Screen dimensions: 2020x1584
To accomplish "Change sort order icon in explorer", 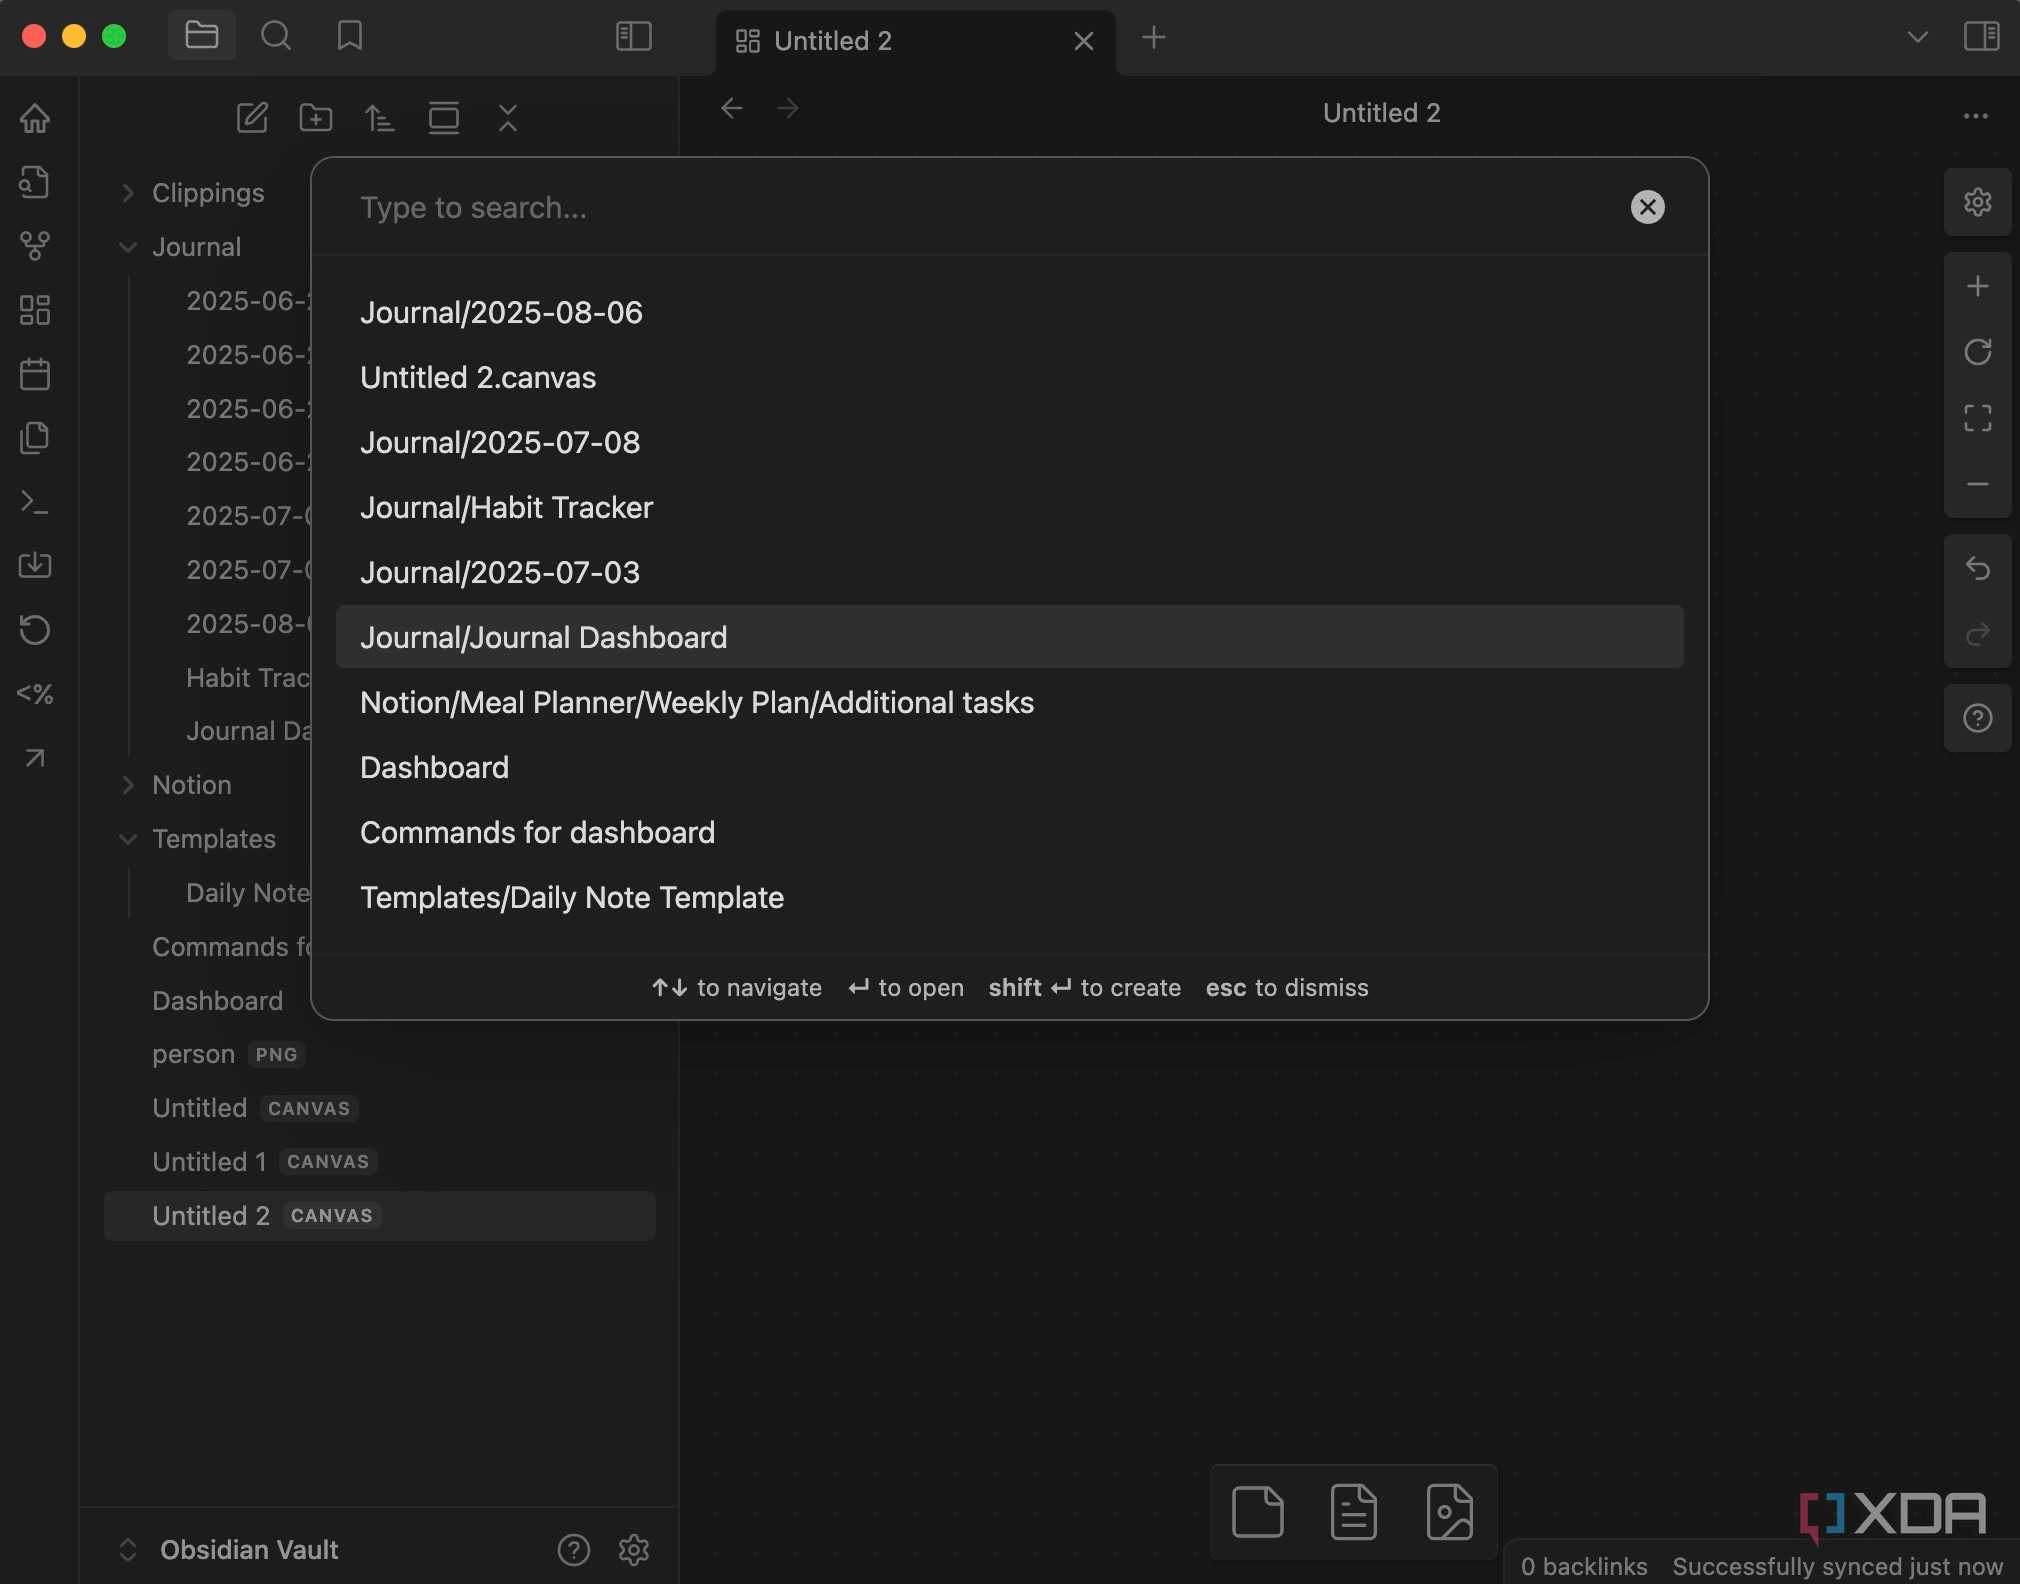I will [379, 117].
